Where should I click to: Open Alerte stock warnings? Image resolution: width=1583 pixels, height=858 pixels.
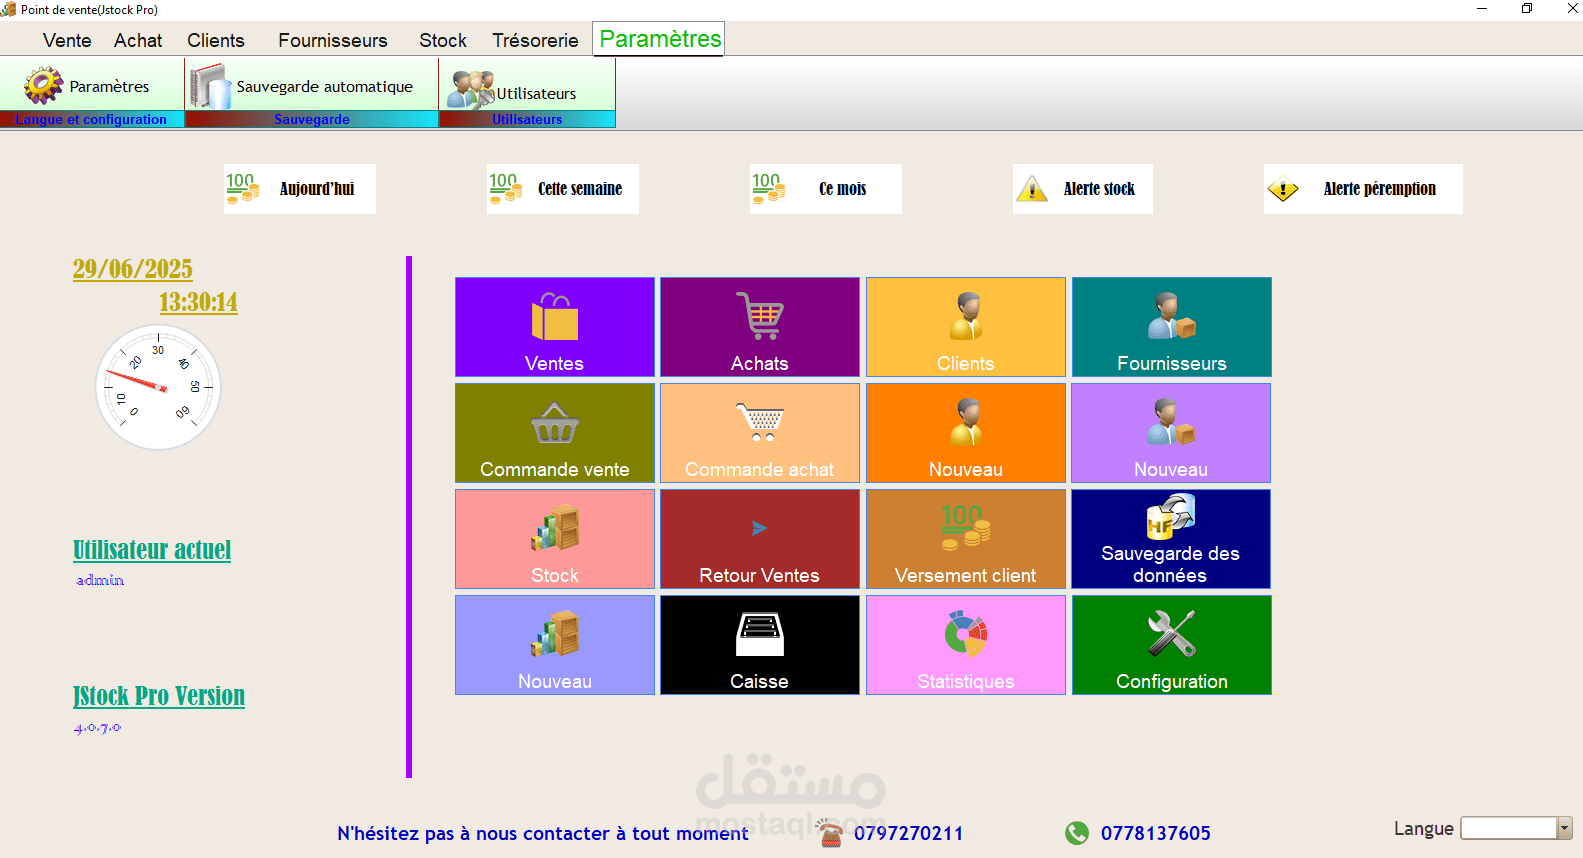(x=1083, y=189)
